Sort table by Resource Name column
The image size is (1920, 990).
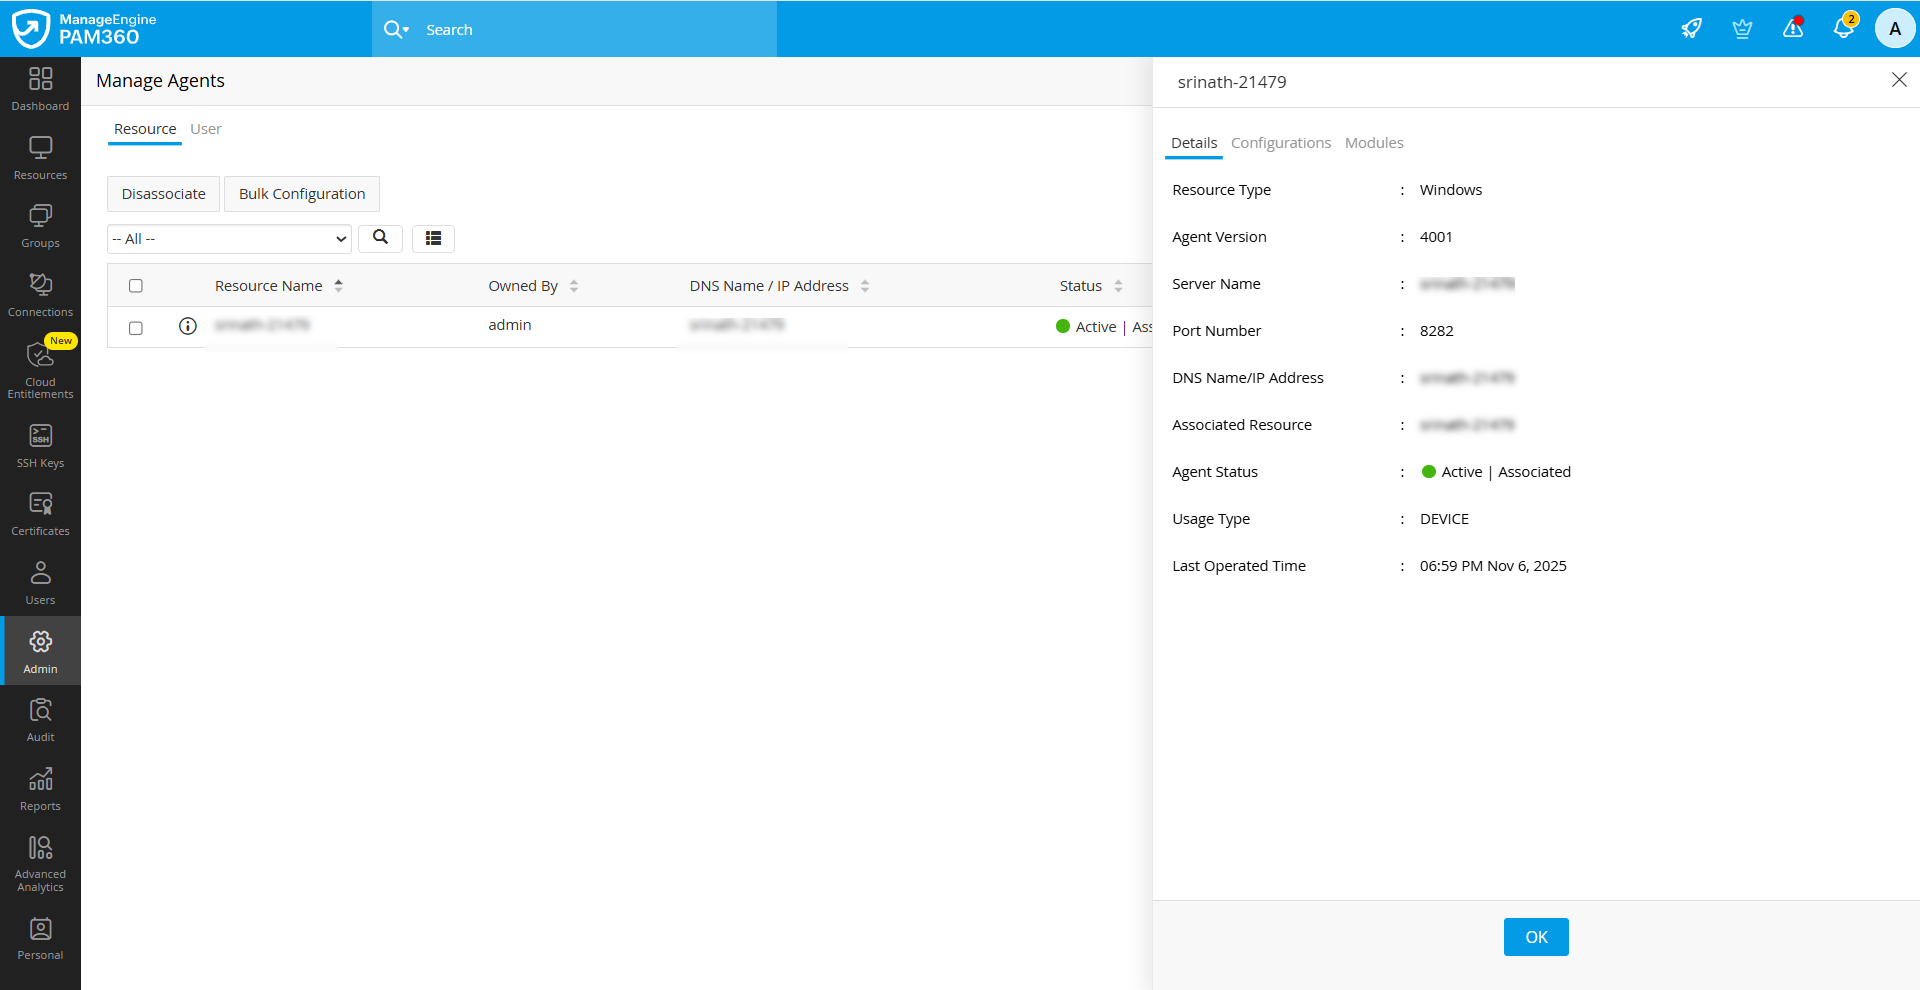point(268,286)
